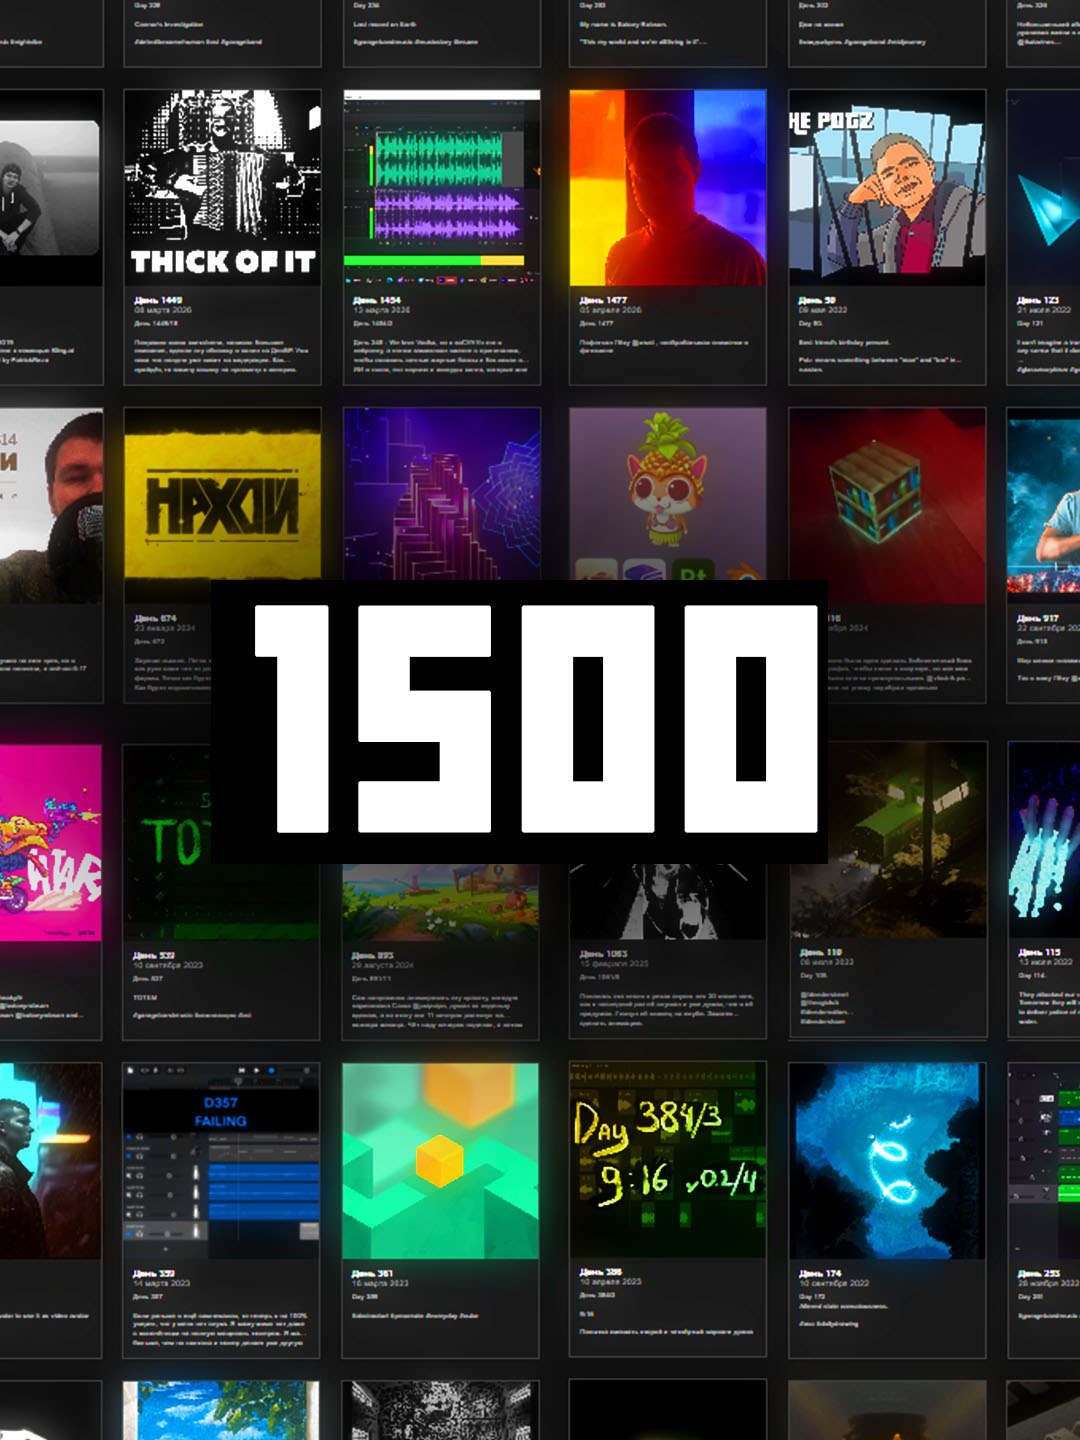Click the '10 апреля 2023' date
This screenshot has height=1440, width=1080.
610,1281
